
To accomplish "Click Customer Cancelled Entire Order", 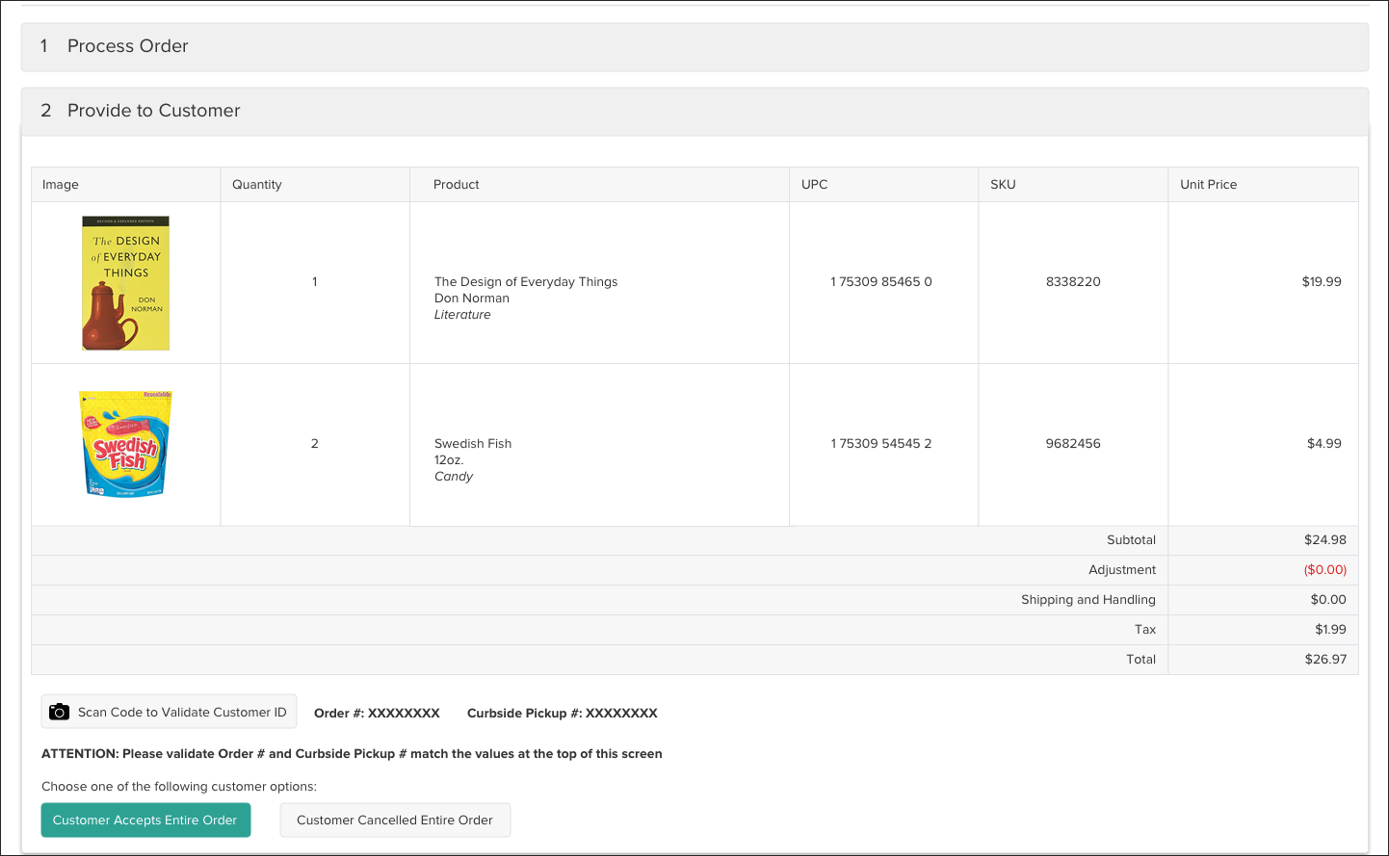I will [x=395, y=820].
